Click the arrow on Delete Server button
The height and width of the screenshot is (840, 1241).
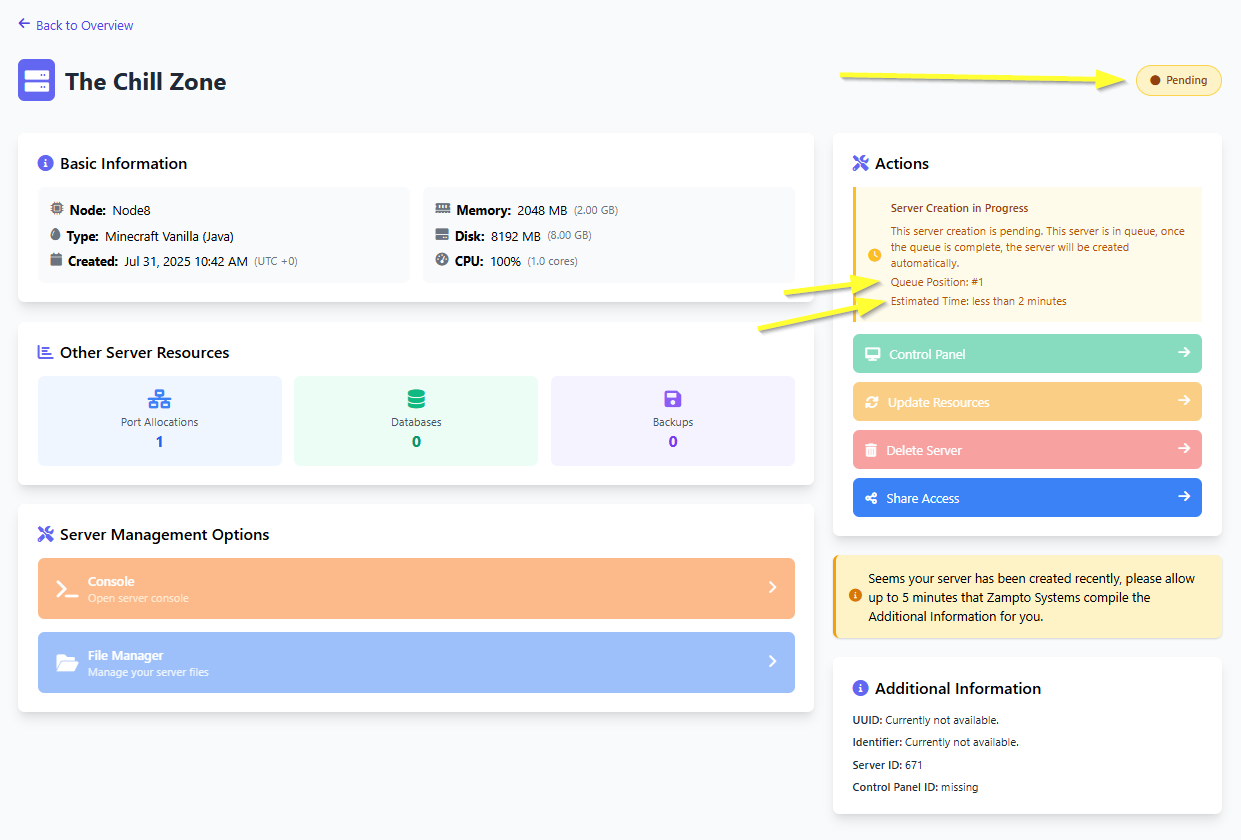pos(1184,449)
